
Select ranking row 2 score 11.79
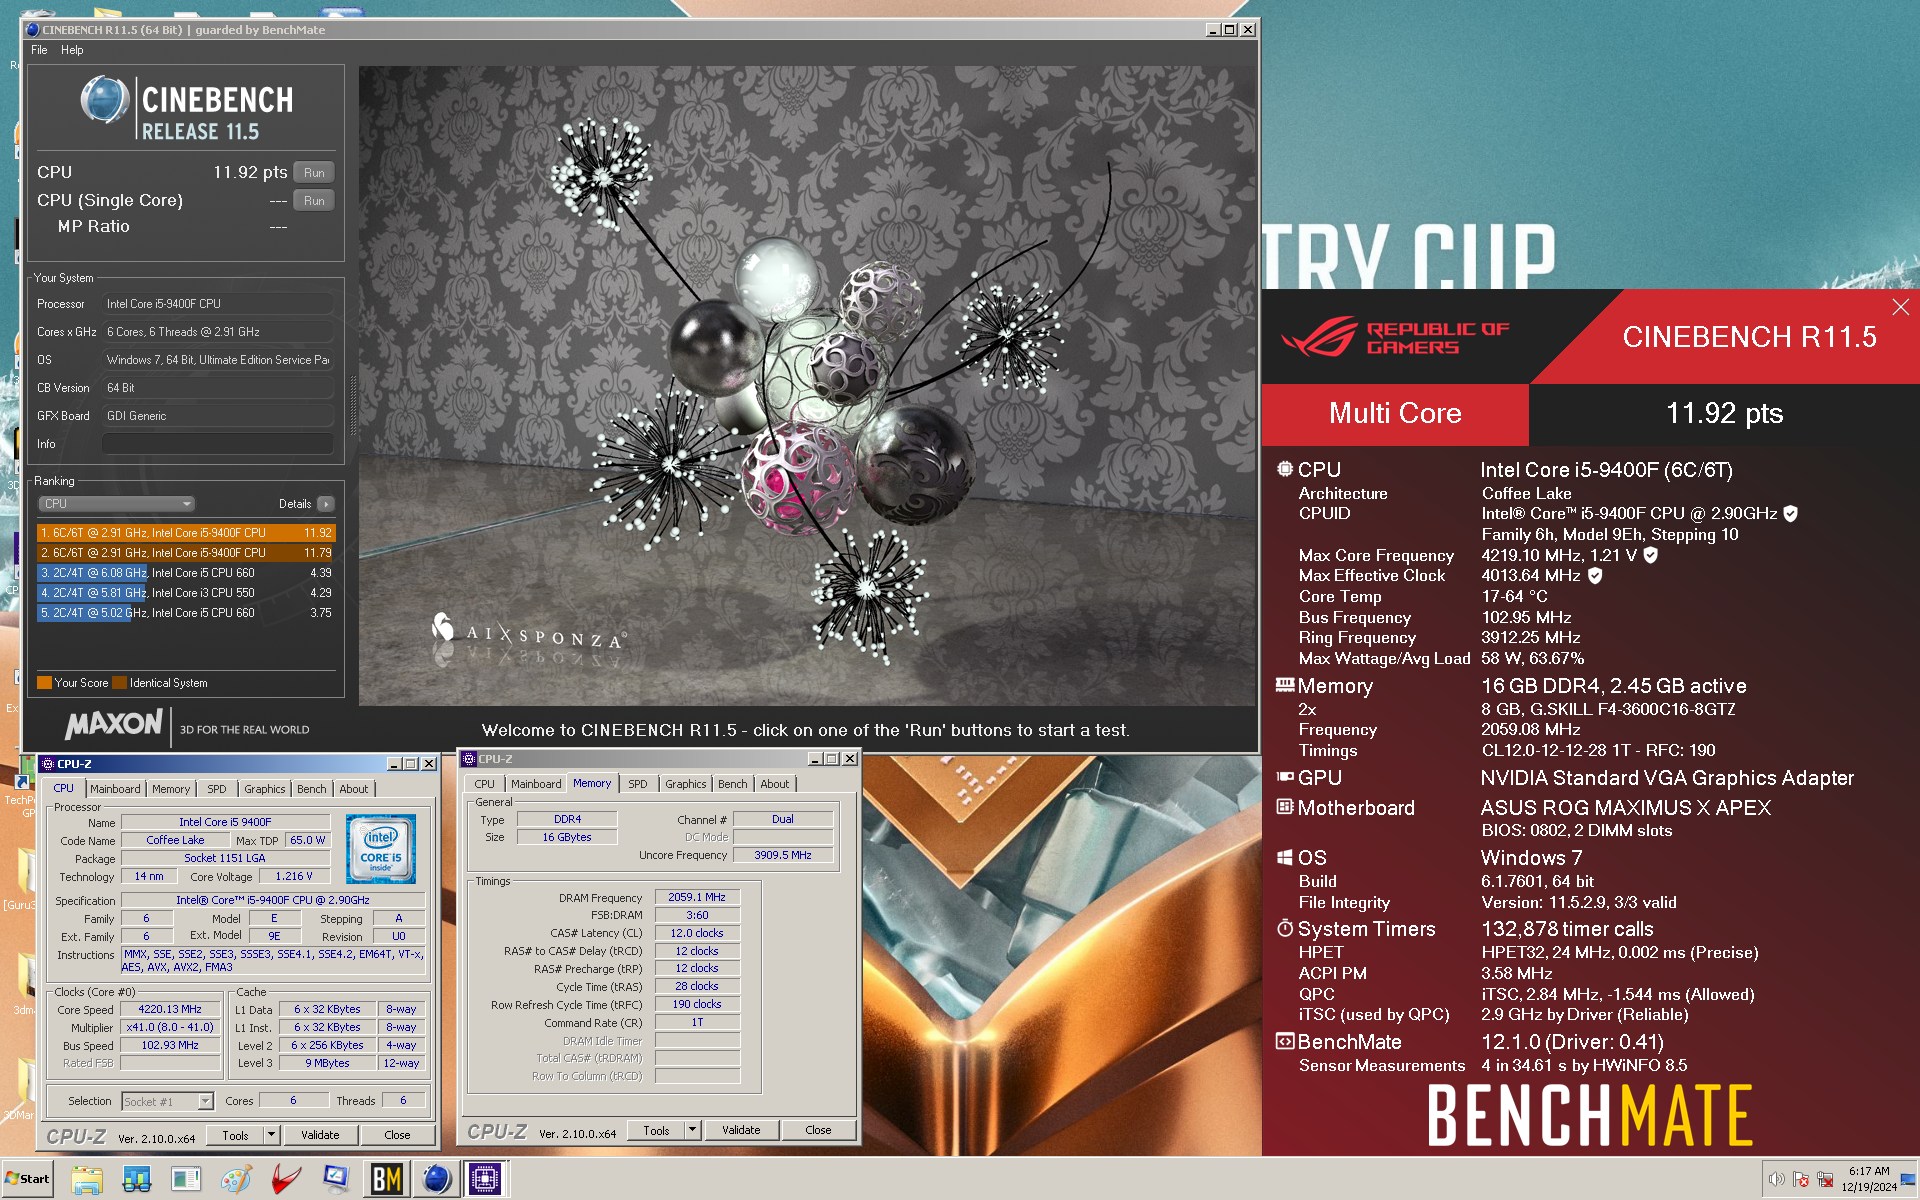(186, 553)
